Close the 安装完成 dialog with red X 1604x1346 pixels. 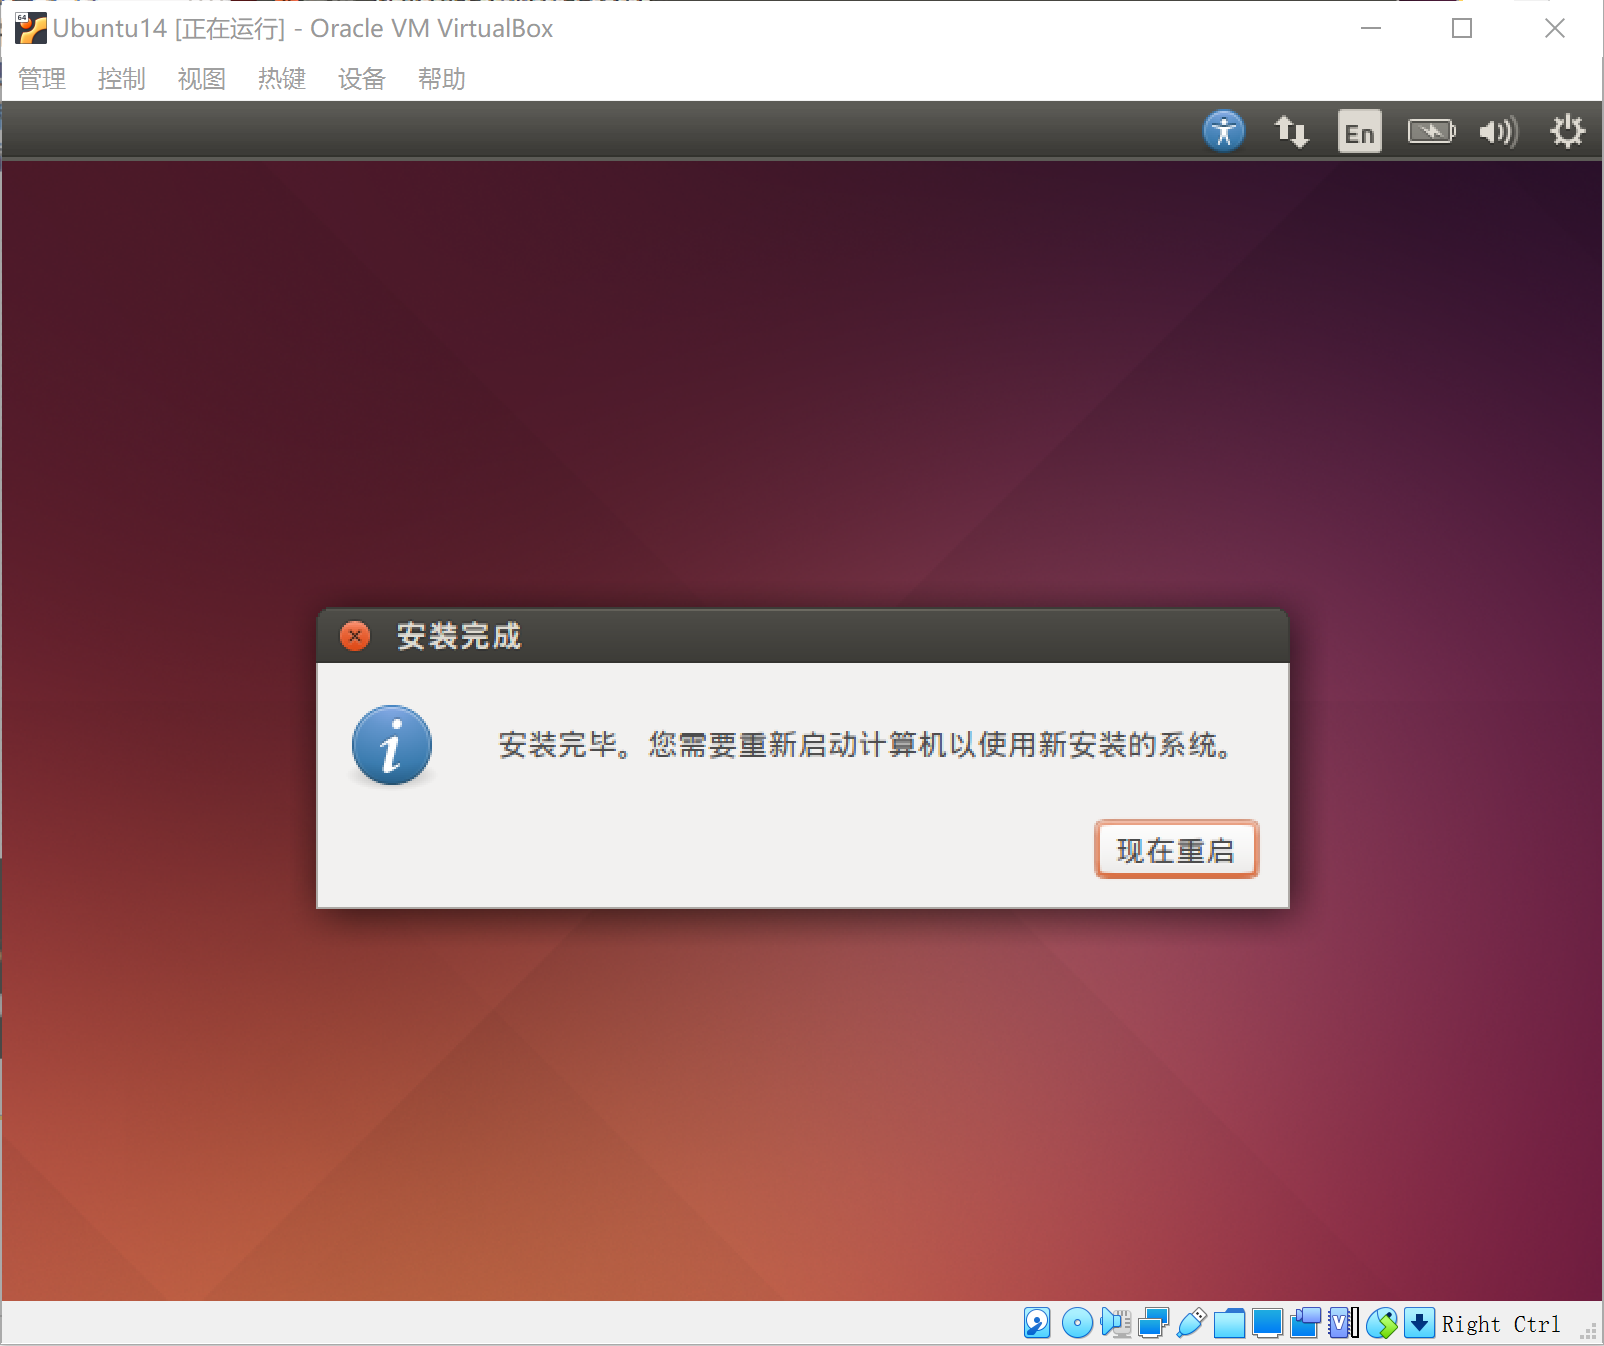(x=355, y=636)
